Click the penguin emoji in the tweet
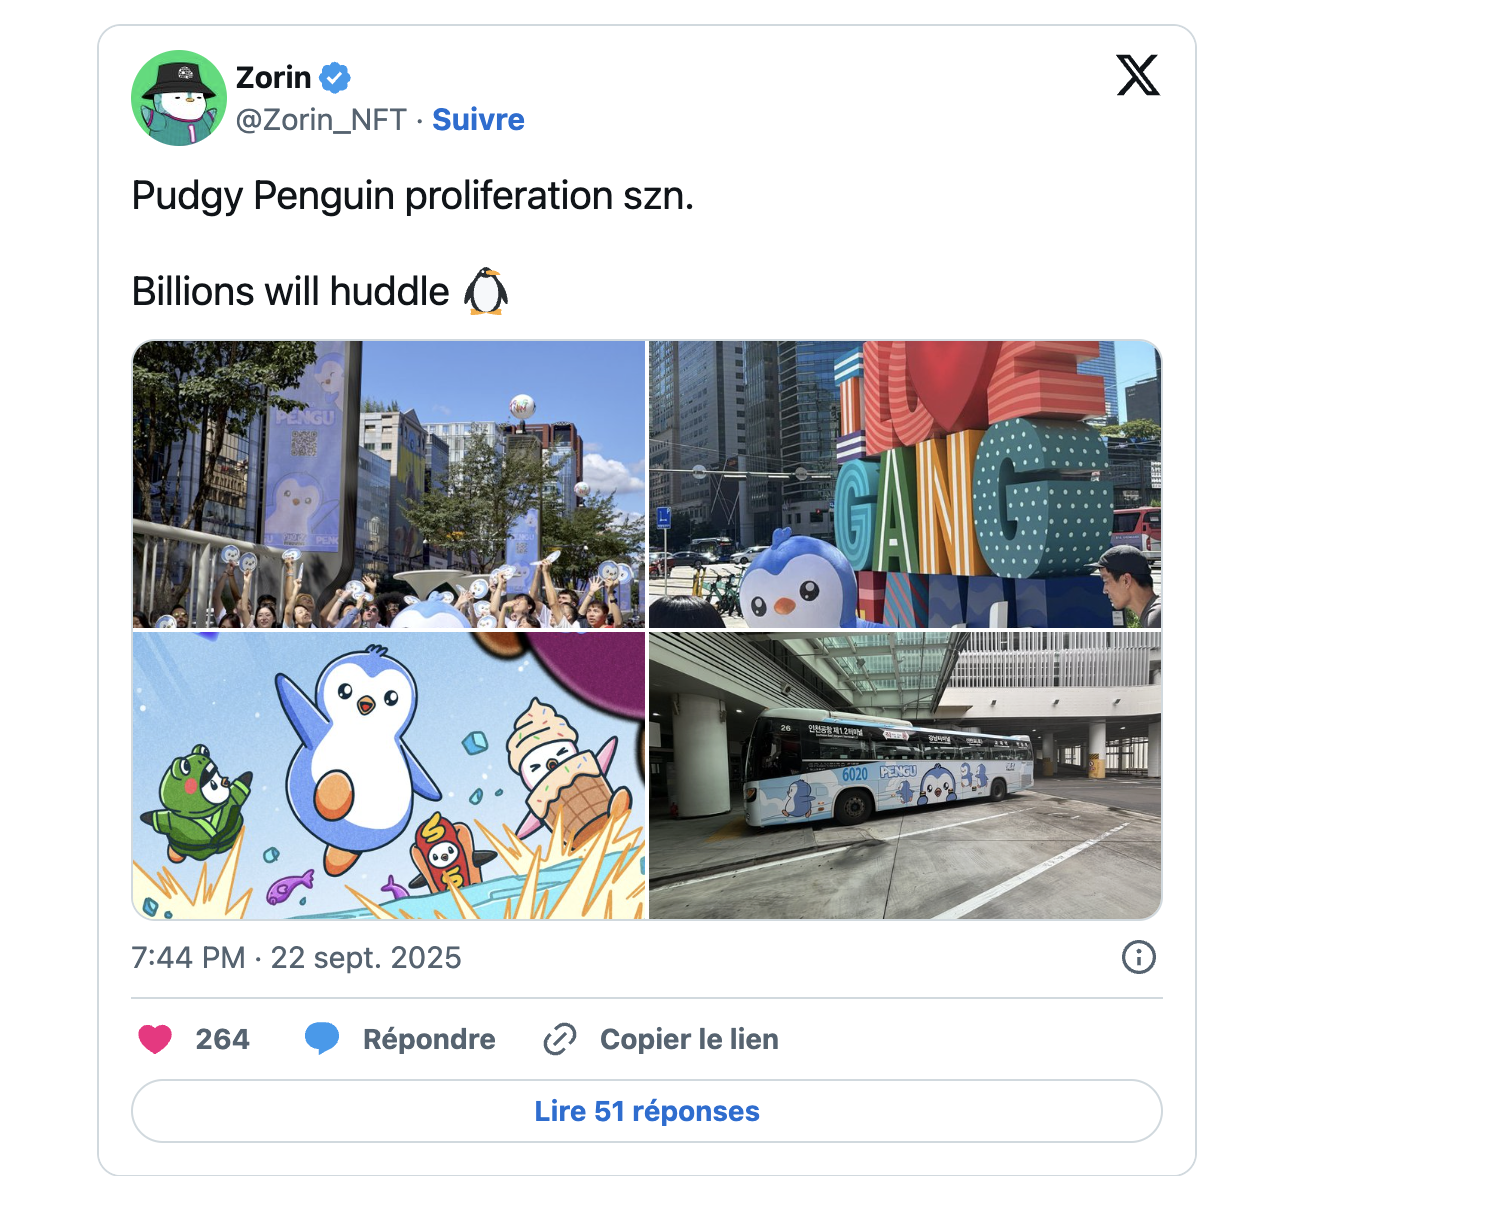 coord(486,292)
